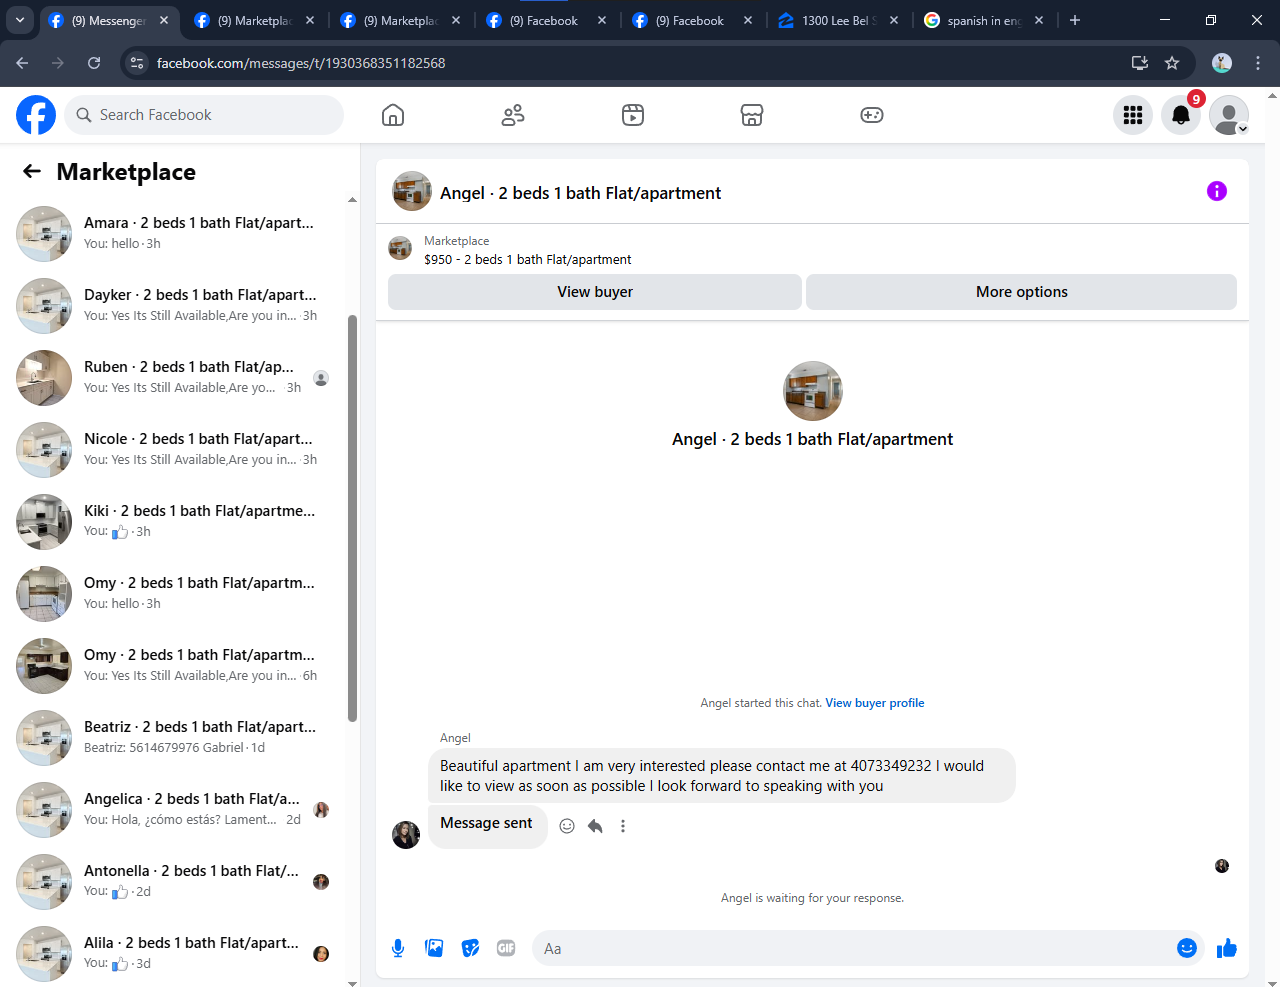Image resolution: width=1280 pixels, height=987 pixels.
Task: Click the address bar URL
Action: pos(301,63)
